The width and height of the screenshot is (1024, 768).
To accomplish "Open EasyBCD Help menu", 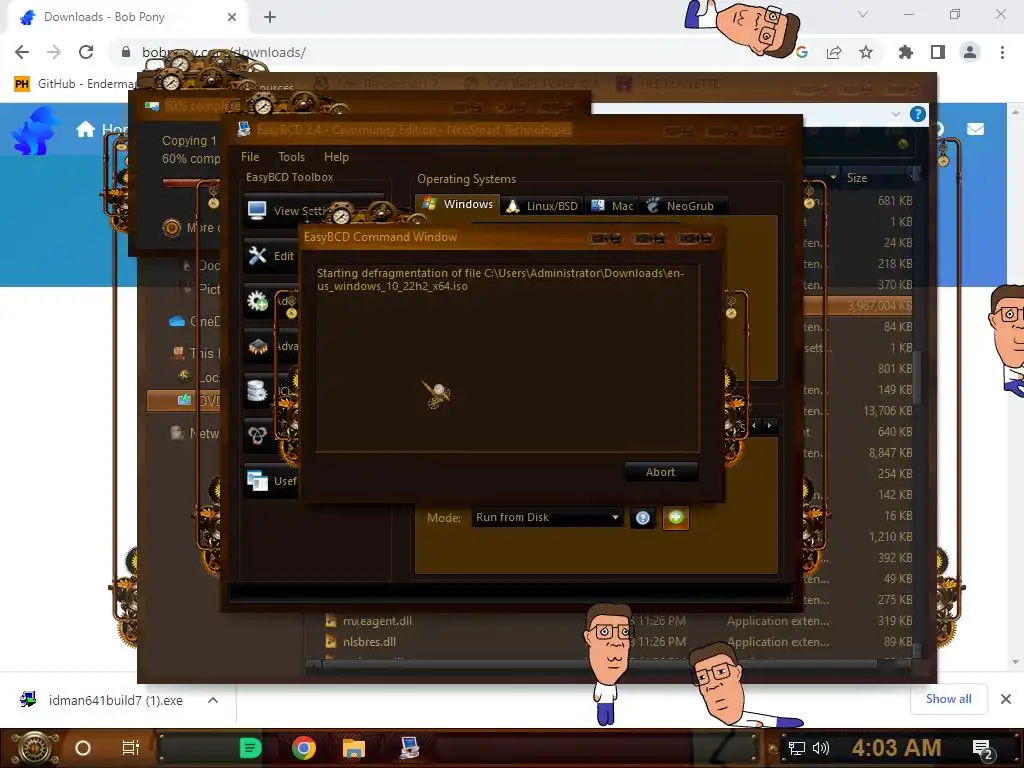I will click(336, 157).
